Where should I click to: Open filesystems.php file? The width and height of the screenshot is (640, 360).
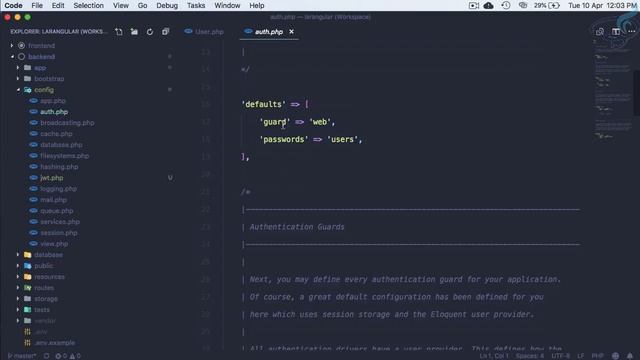click(64, 156)
